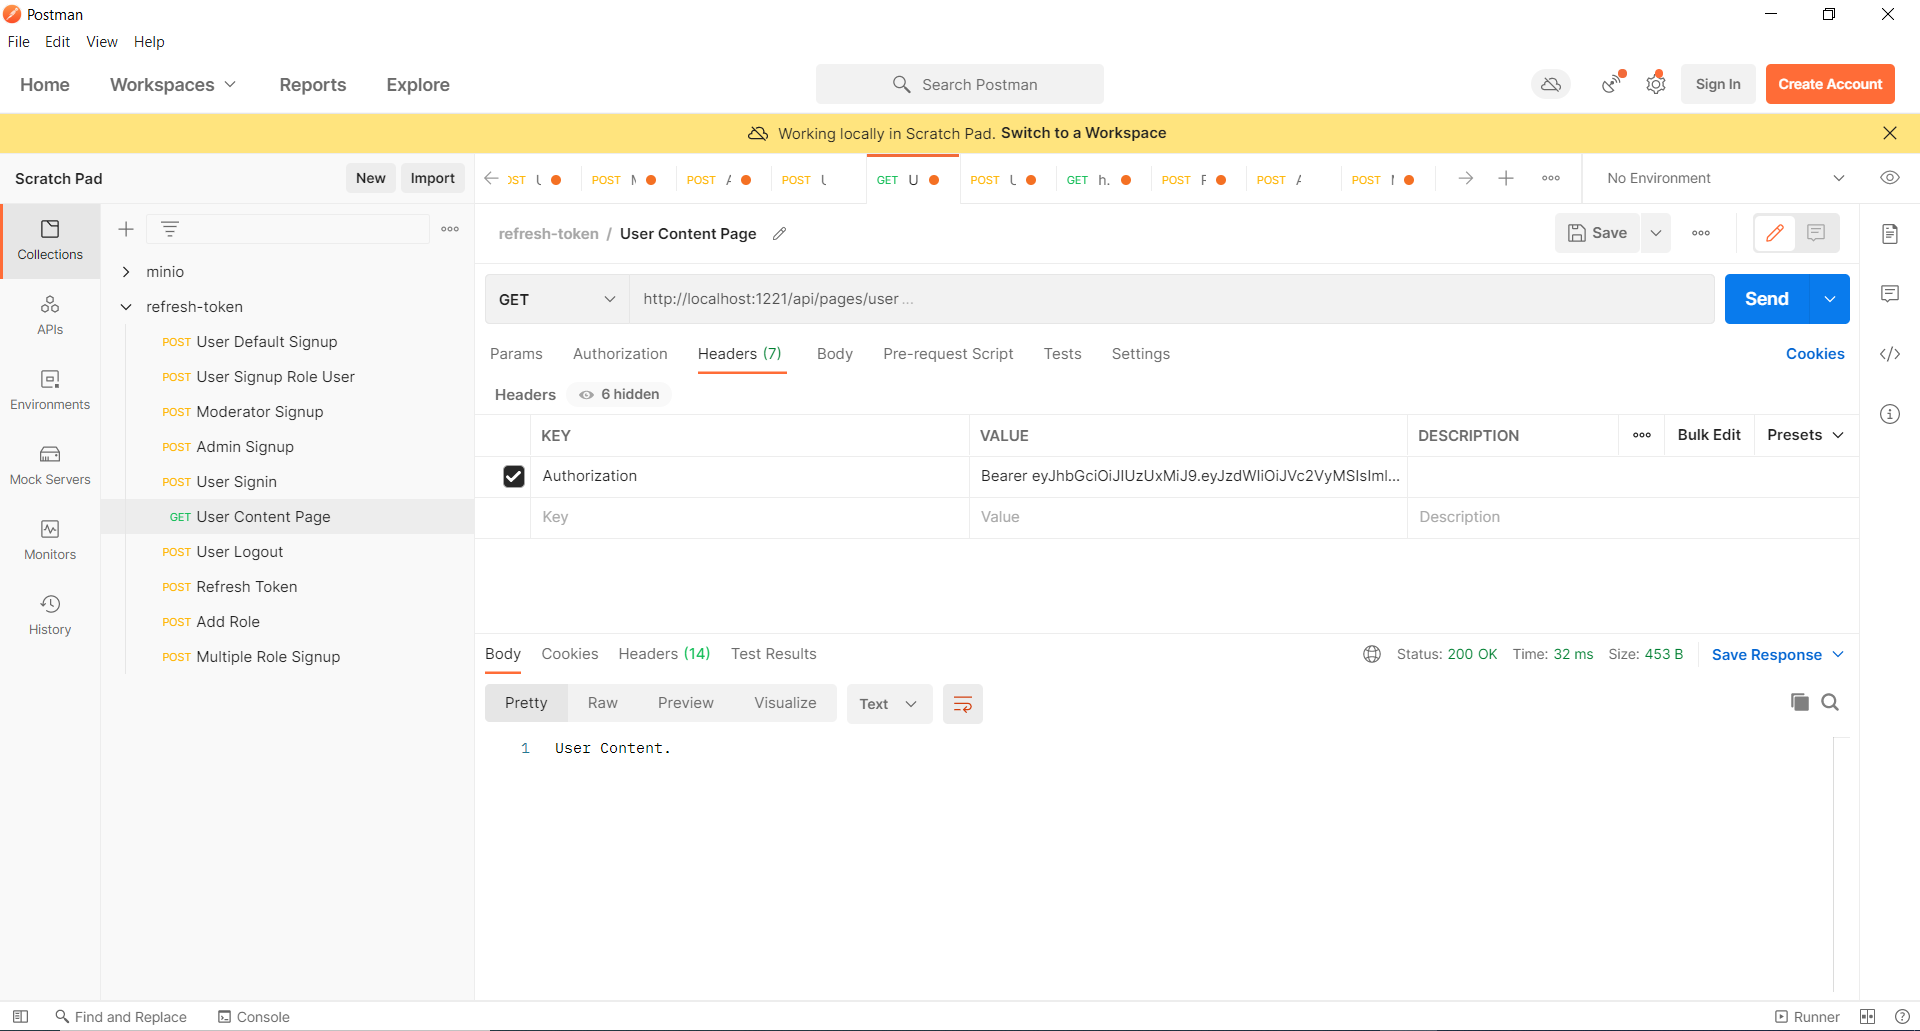
Task: Click the offline cloud sync icon
Action: [x=1551, y=85]
